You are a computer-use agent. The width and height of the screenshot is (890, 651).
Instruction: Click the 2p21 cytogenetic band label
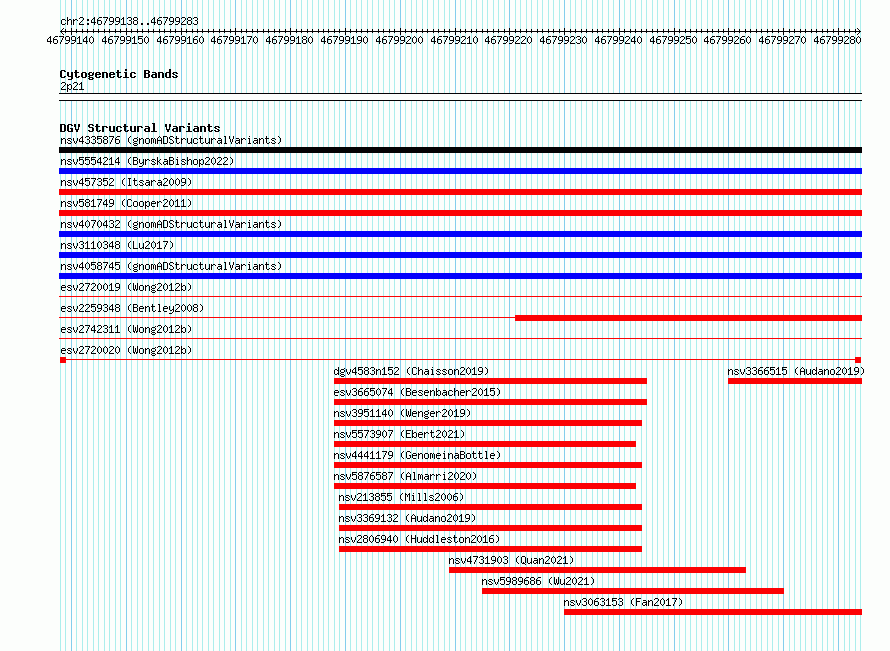[x=72, y=86]
